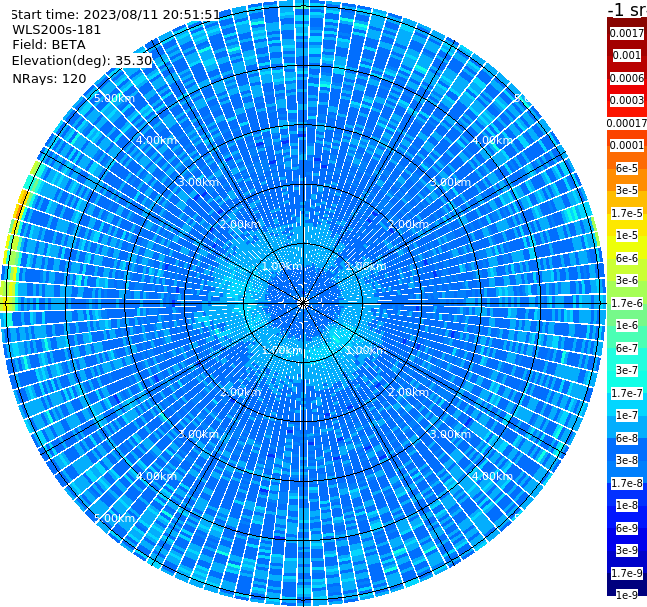The height and width of the screenshot is (607, 647).
Task: Choose the 6e-9 colorbar level
Action: coord(627,528)
